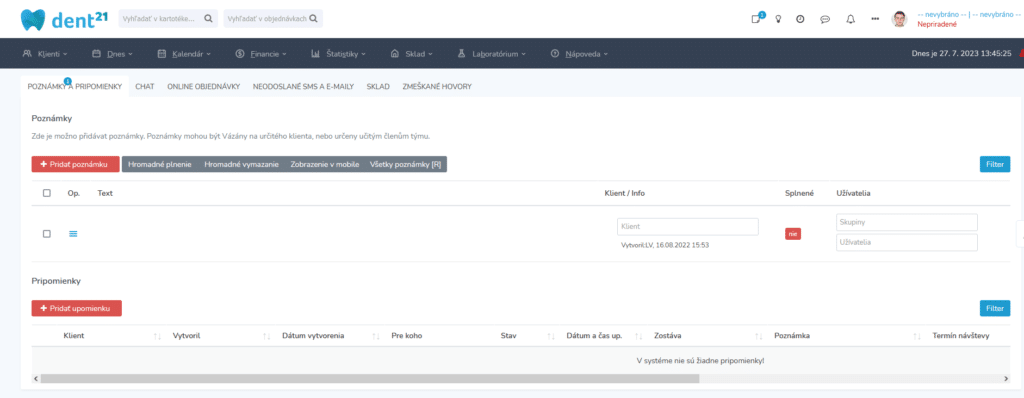Image resolution: width=1024 pixels, height=398 pixels.
Task: Click the scrollbar left arrow
Action: [x=36, y=378]
